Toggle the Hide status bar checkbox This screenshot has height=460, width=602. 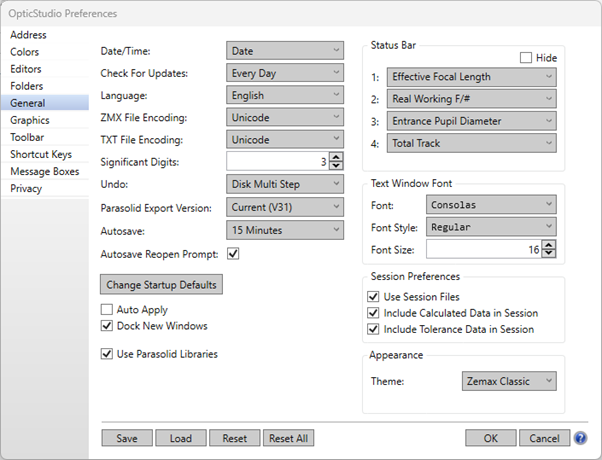coord(526,58)
